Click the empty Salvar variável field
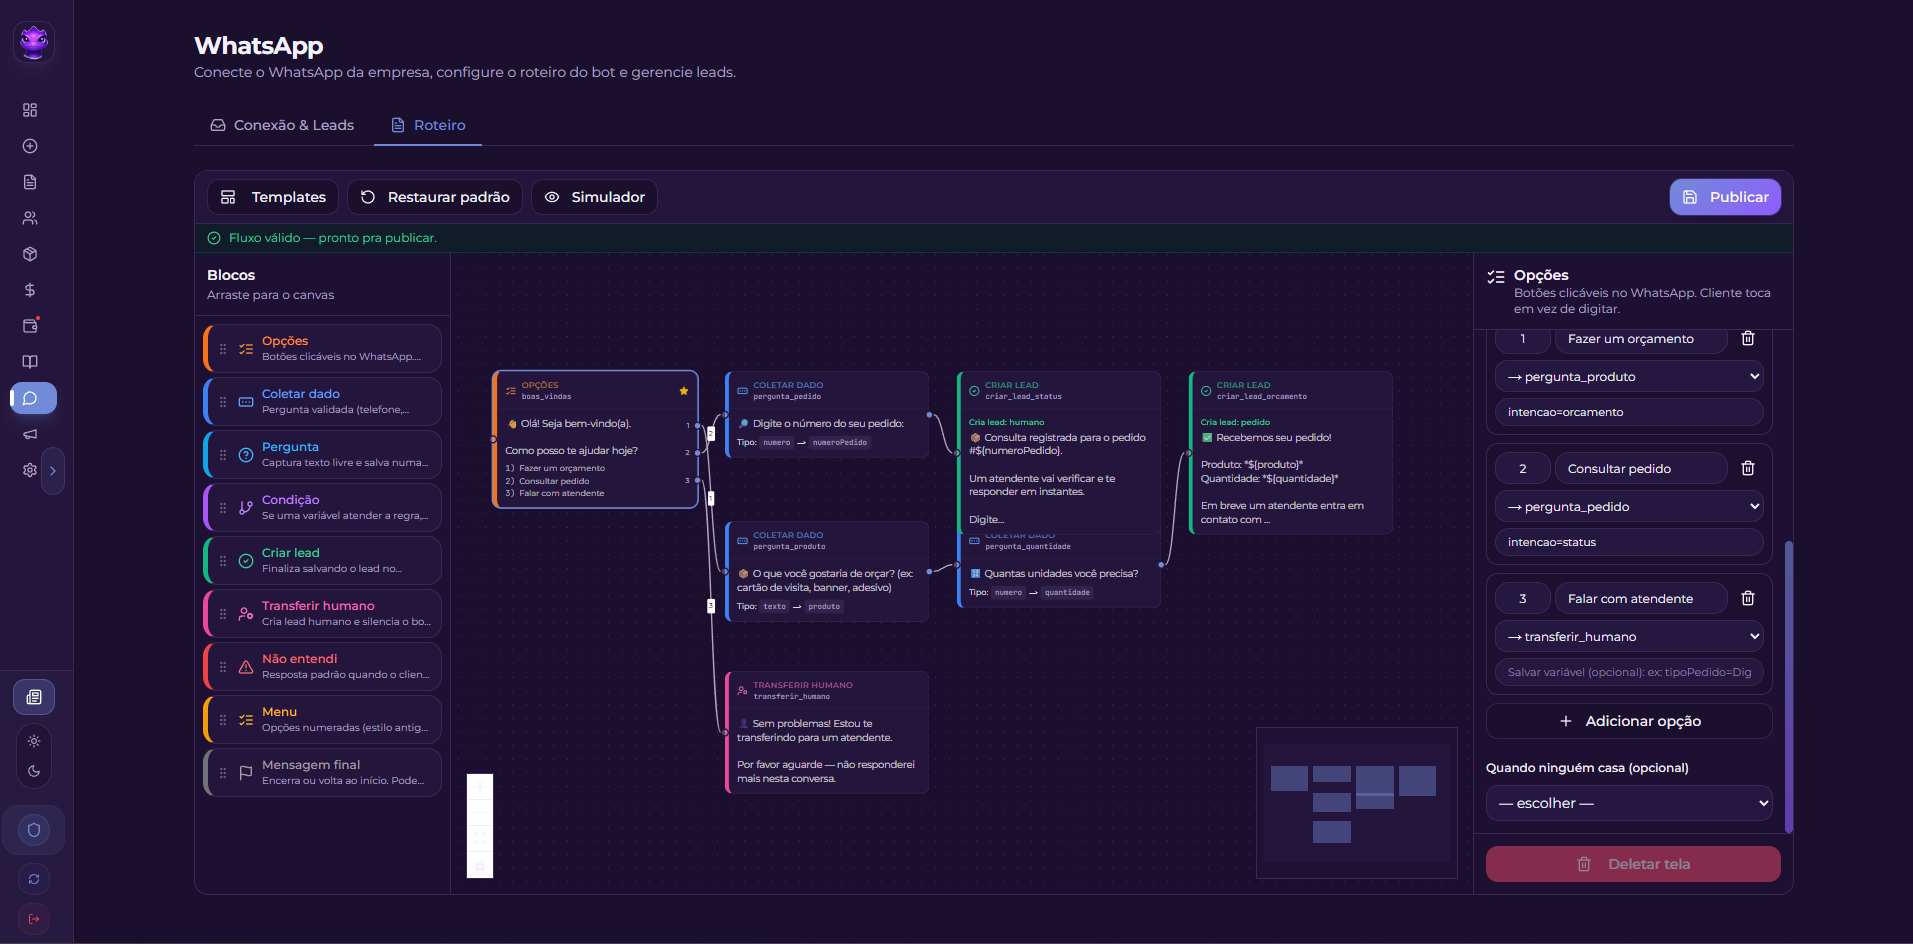Viewport: 1913px width, 944px height. coord(1629,672)
